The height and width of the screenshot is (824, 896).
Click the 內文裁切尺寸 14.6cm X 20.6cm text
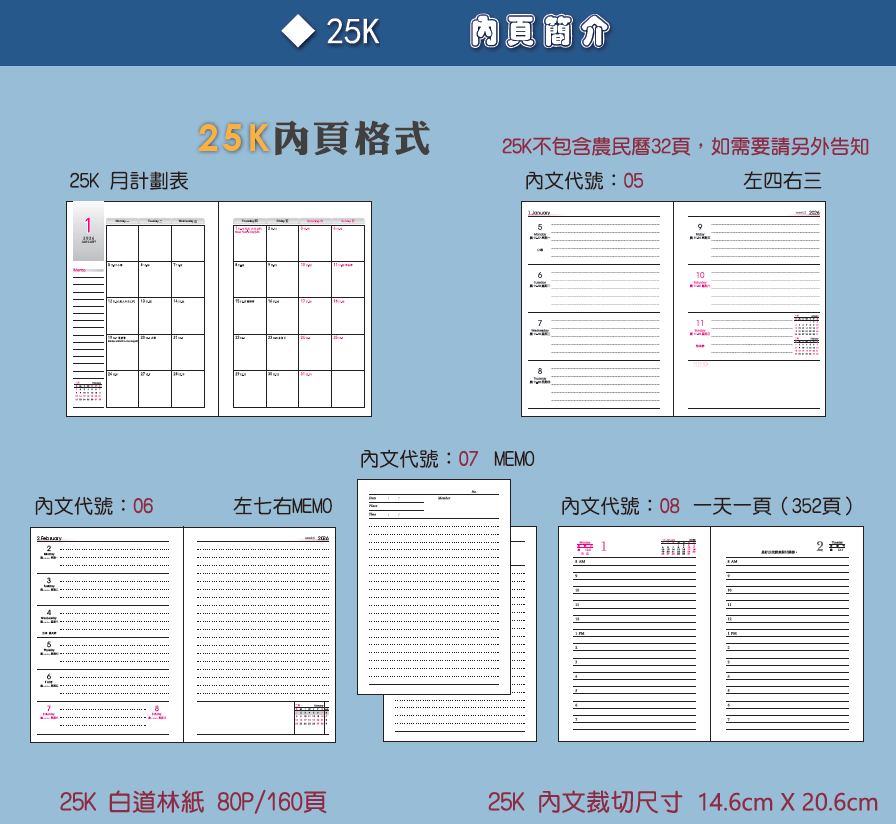click(683, 802)
